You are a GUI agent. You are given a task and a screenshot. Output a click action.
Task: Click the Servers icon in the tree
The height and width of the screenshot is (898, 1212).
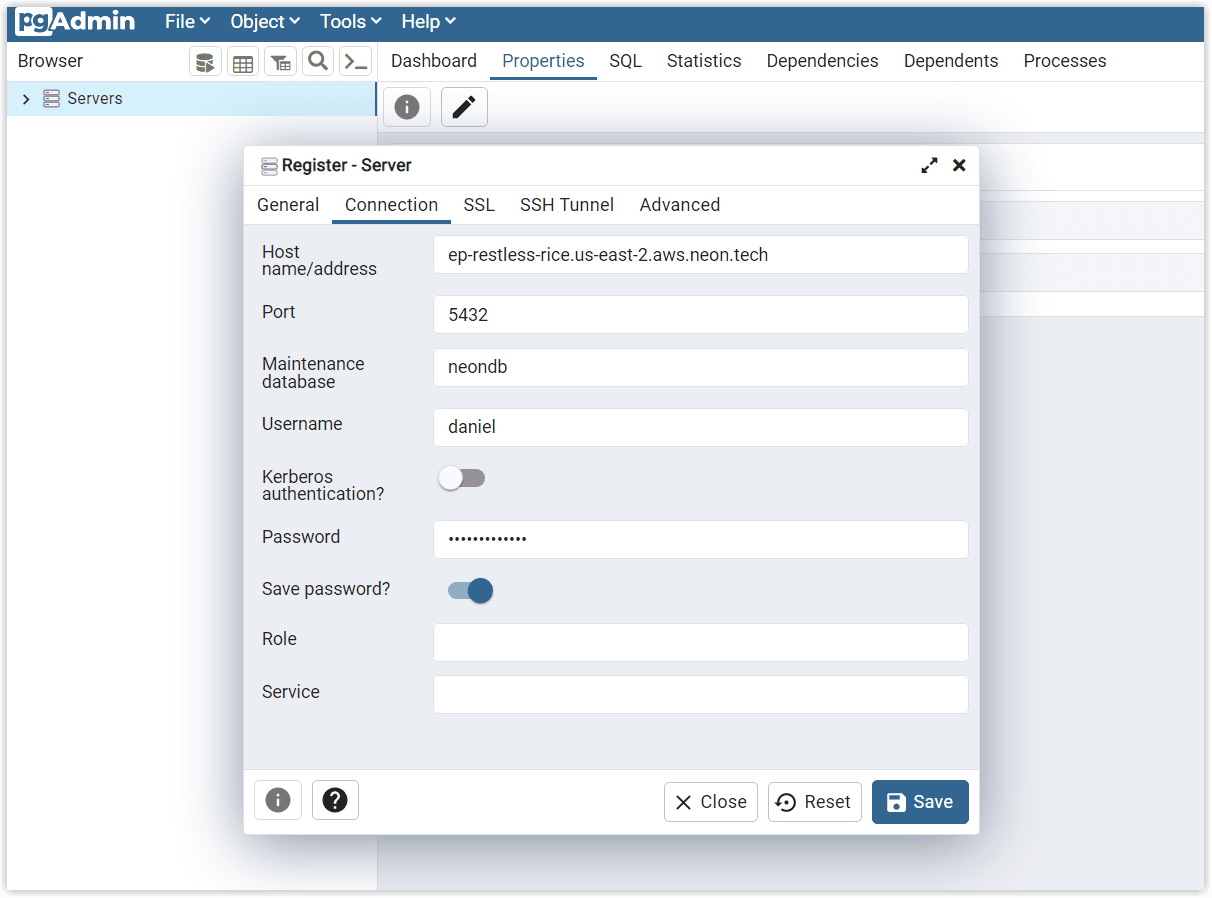[x=52, y=99]
